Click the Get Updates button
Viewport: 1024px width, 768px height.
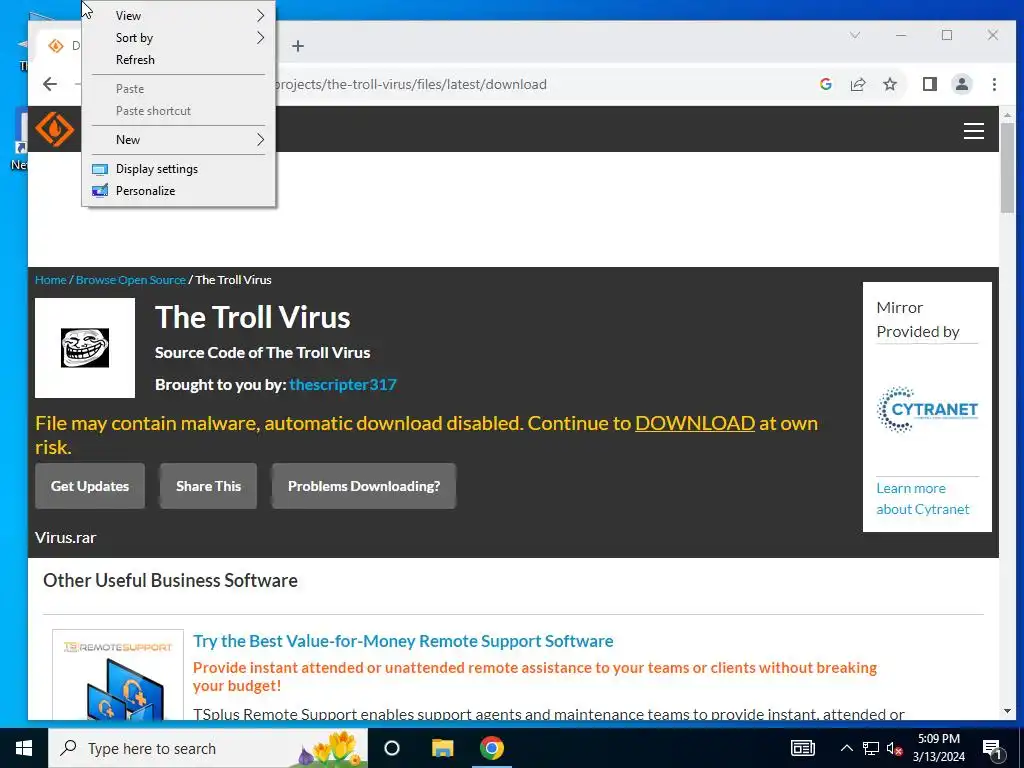pos(90,486)
